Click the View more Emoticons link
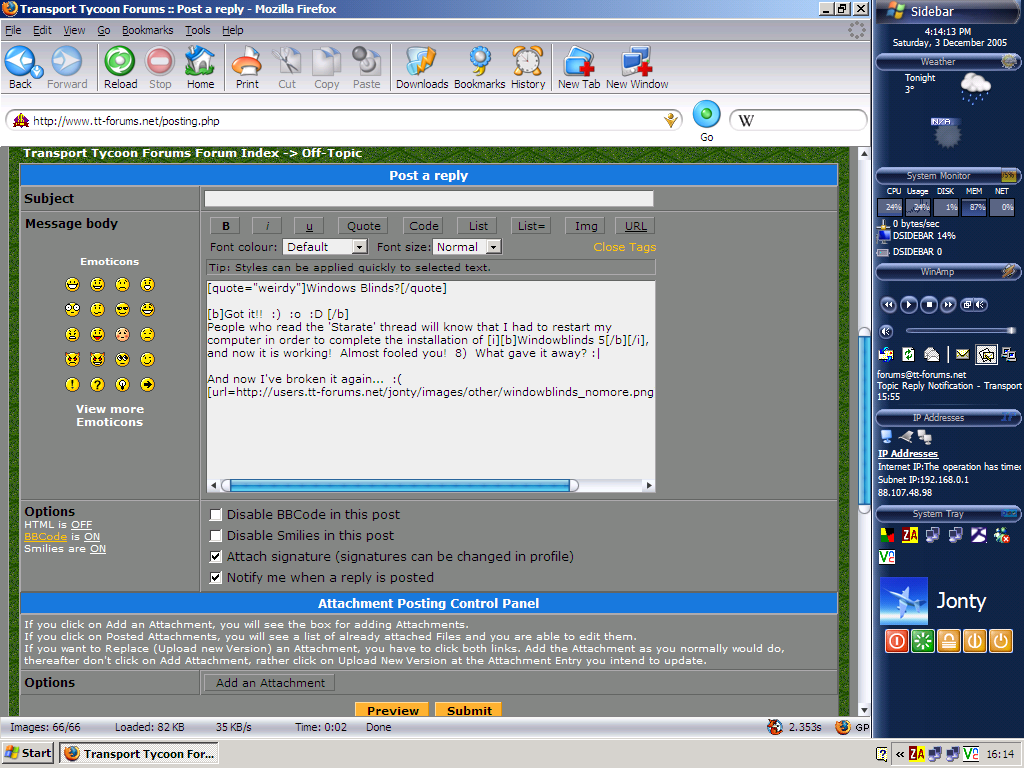The width and height of the screenshot is (1024, 768). pos(109,416)
